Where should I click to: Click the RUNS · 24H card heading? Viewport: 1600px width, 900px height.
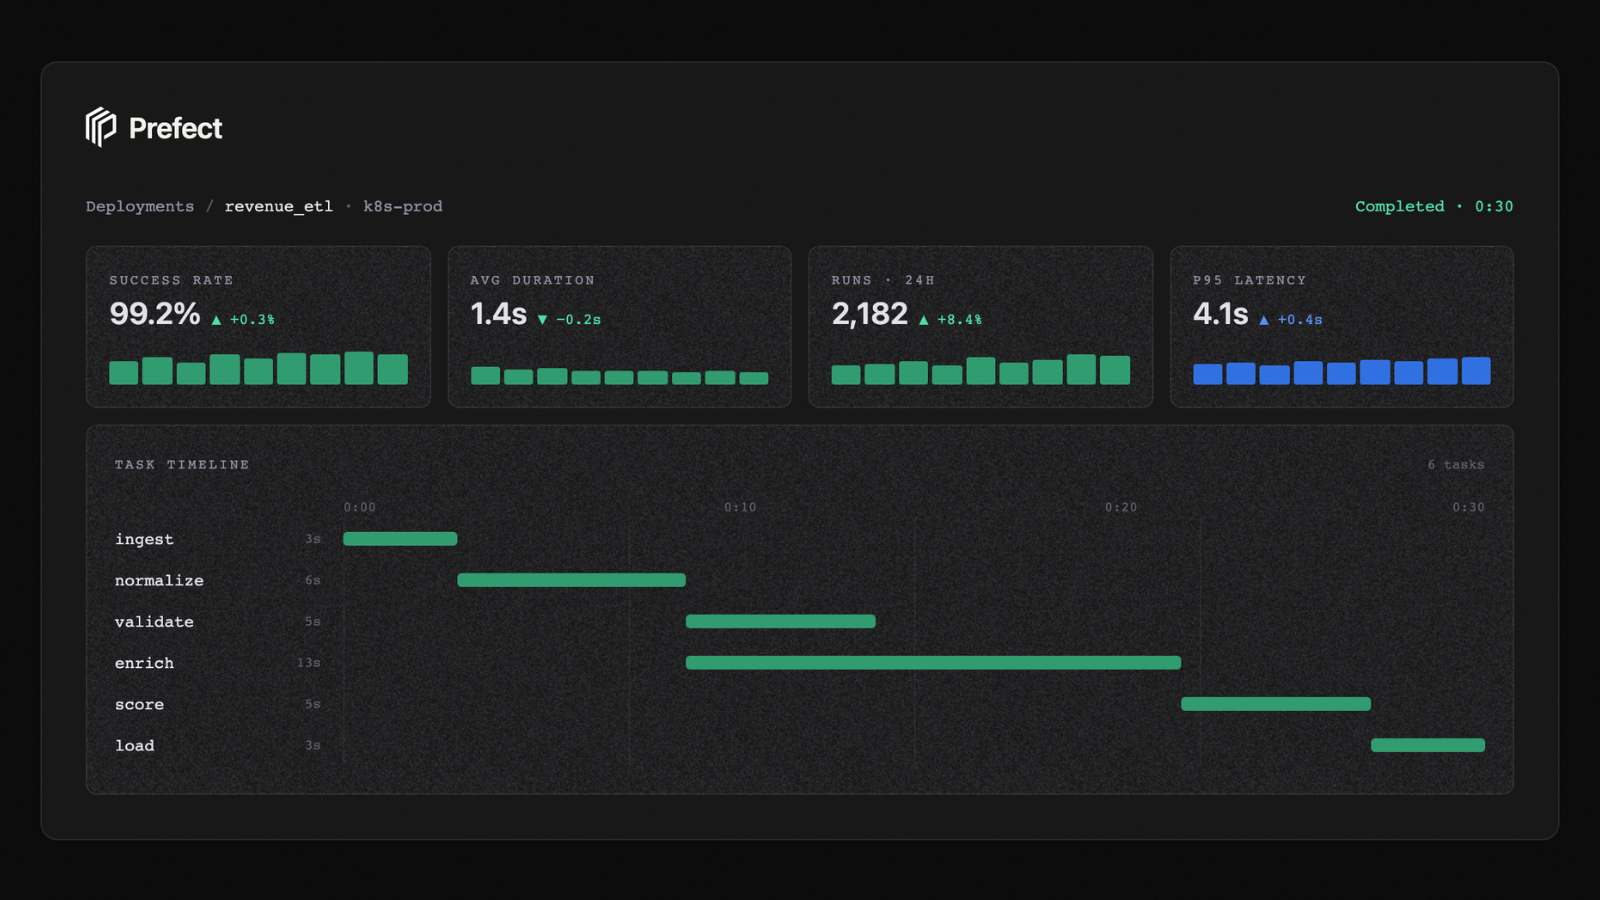point(883,280)
